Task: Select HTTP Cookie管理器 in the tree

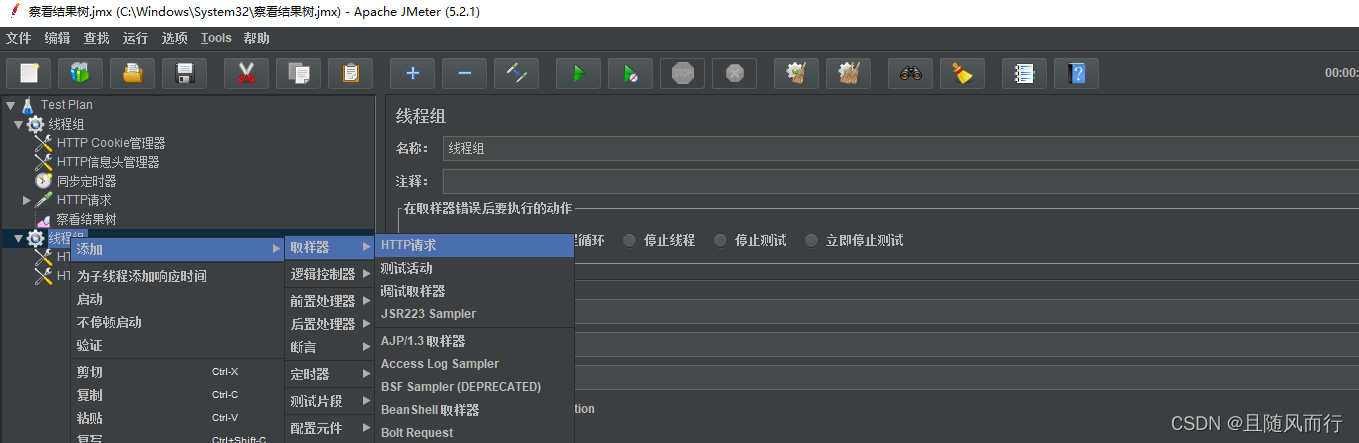Action: click(111, 143)
